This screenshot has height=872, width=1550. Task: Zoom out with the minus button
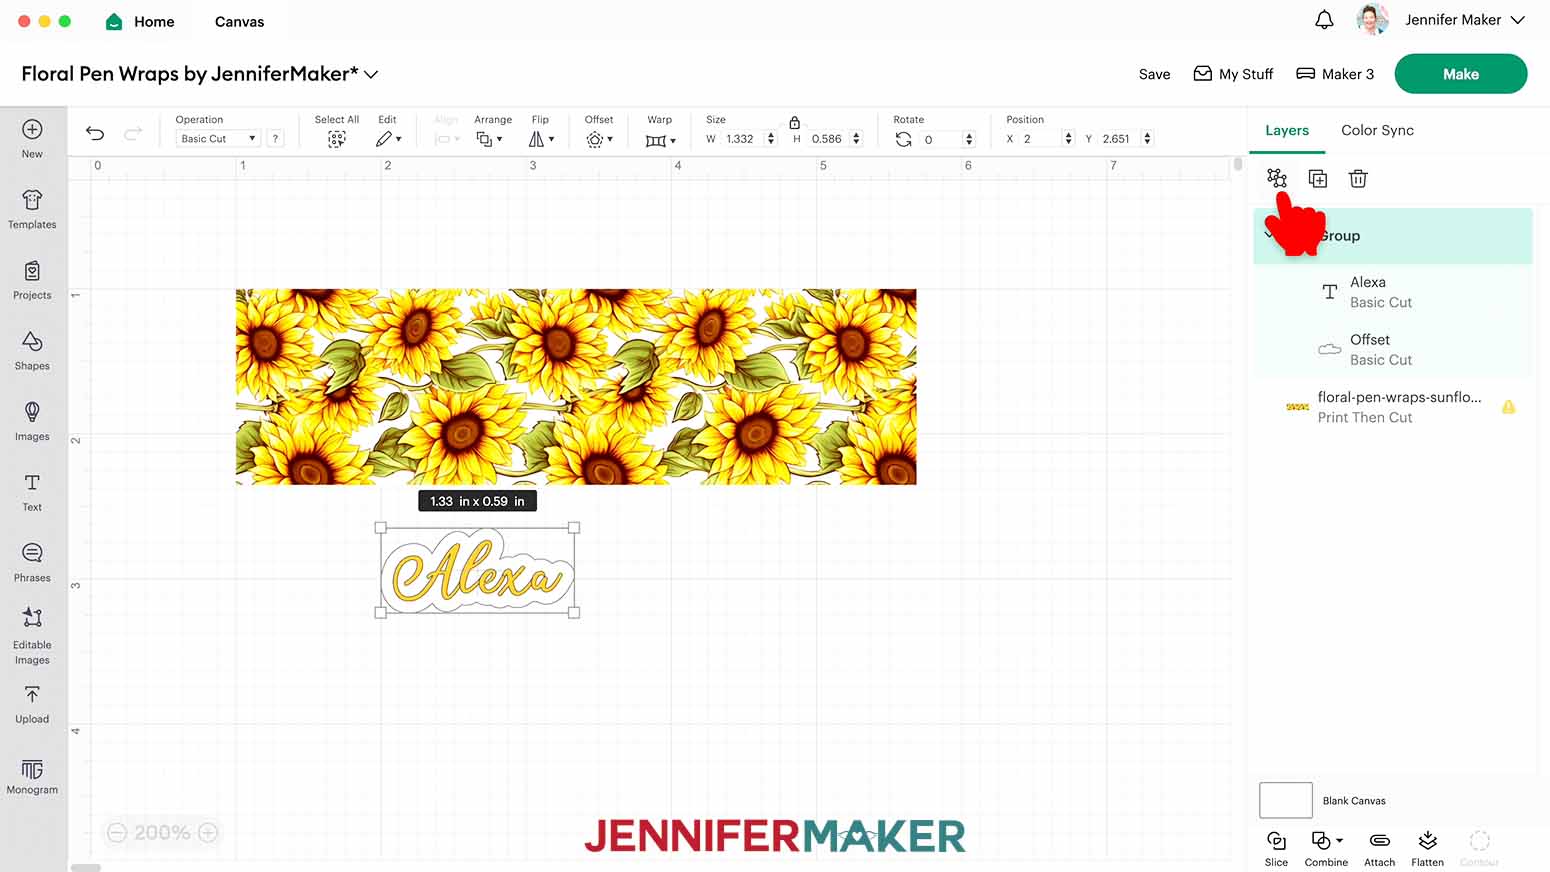coord(117,832)
